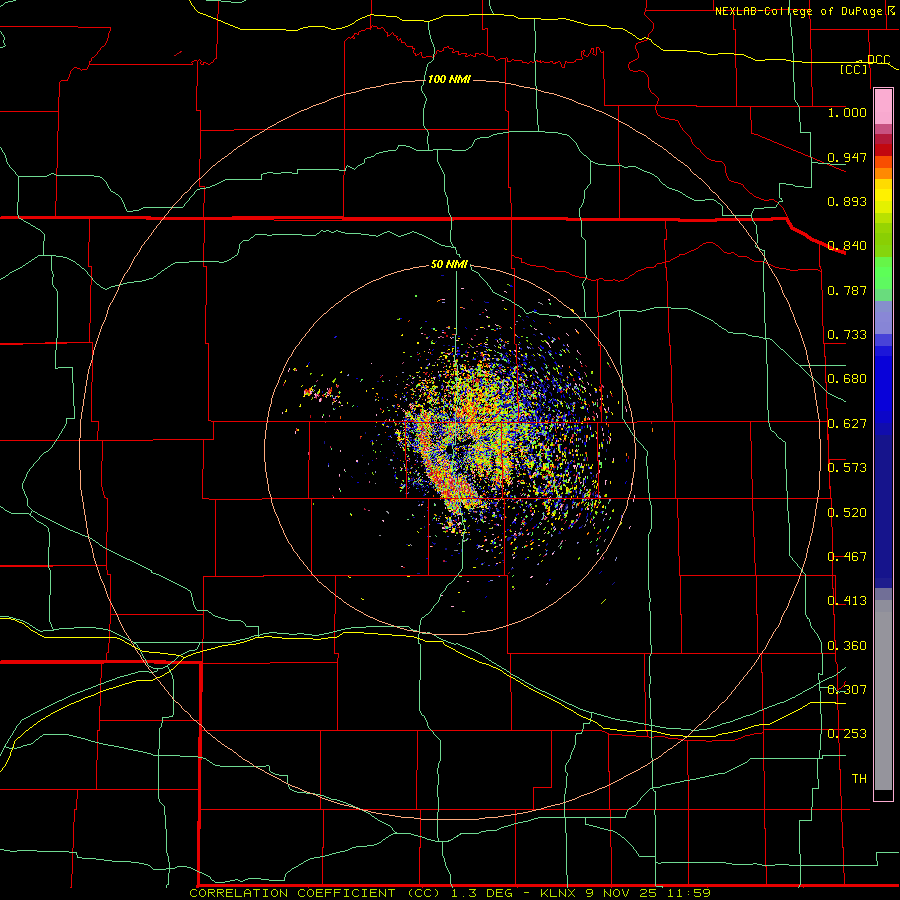Screen dimensions: 900x900
Task: Pick the red legend swatch just above 0.947
Action: pos(883,150)
